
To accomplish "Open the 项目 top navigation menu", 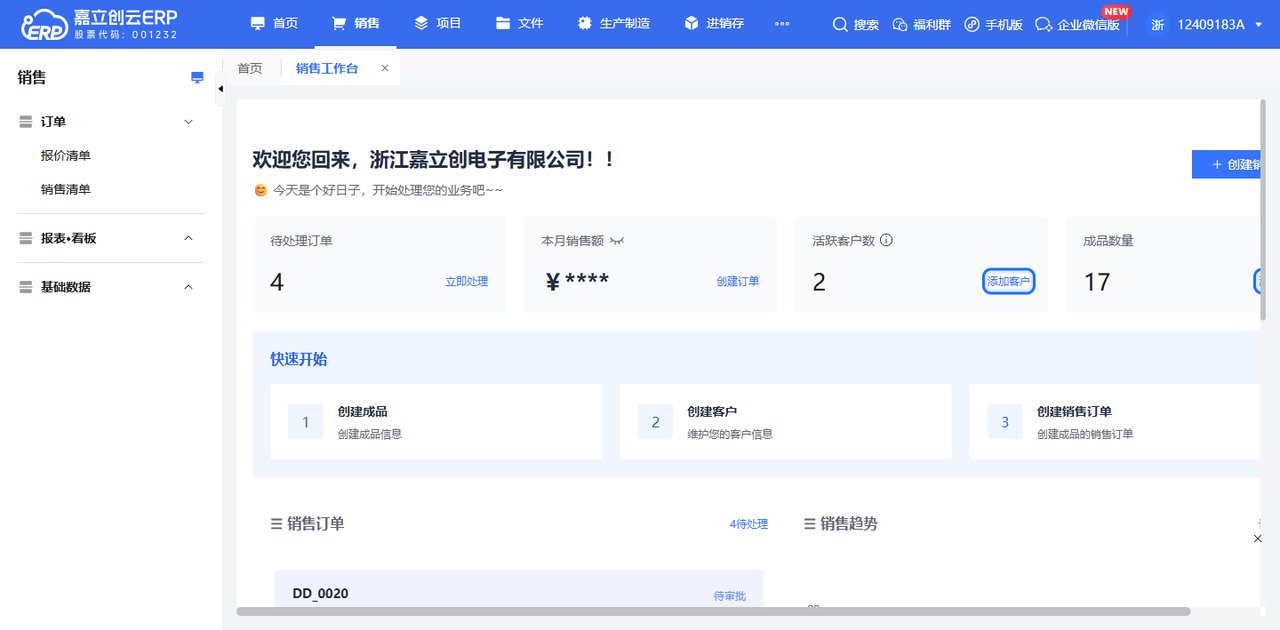I will (437, 23).
